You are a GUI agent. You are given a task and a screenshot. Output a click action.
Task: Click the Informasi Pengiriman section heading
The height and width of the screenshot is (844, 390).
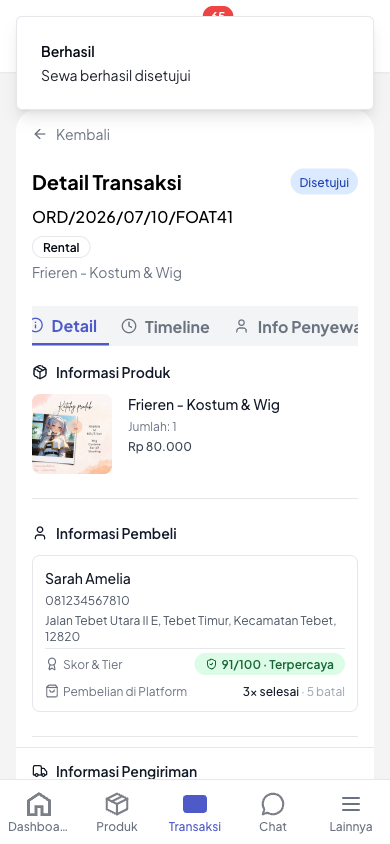126,771
